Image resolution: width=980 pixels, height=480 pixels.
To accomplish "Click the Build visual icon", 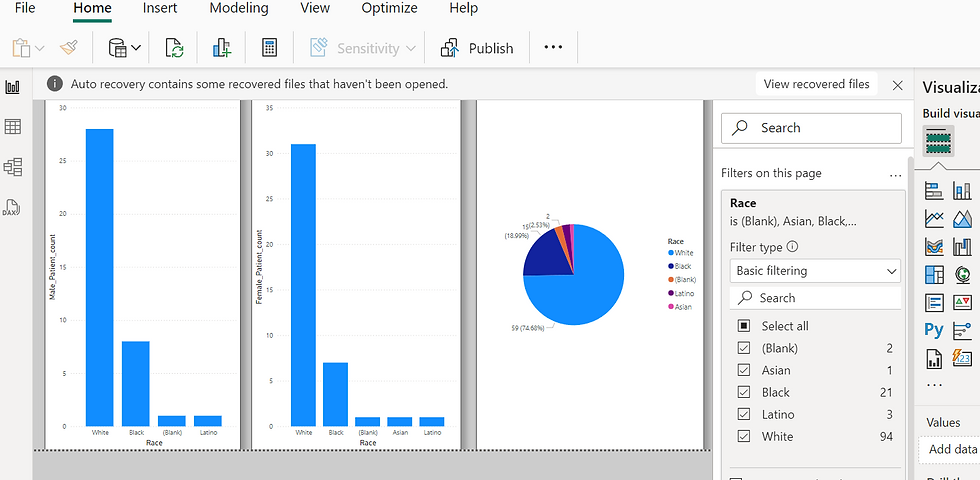I will point(938,141).
